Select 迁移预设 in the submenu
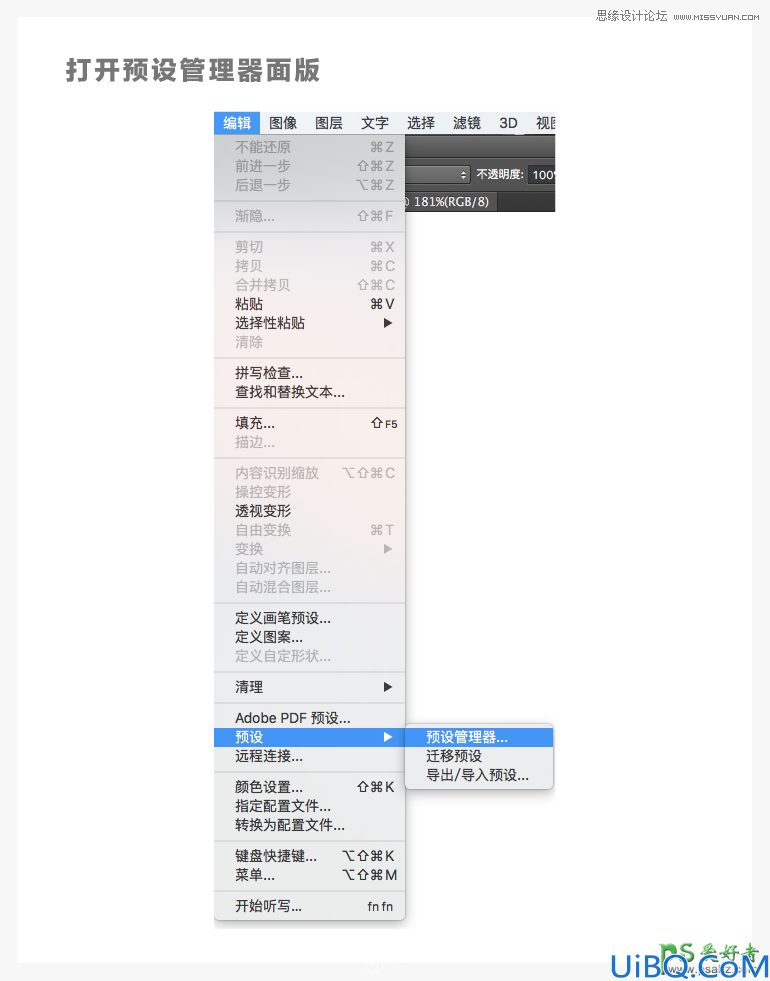 point(479,756)
